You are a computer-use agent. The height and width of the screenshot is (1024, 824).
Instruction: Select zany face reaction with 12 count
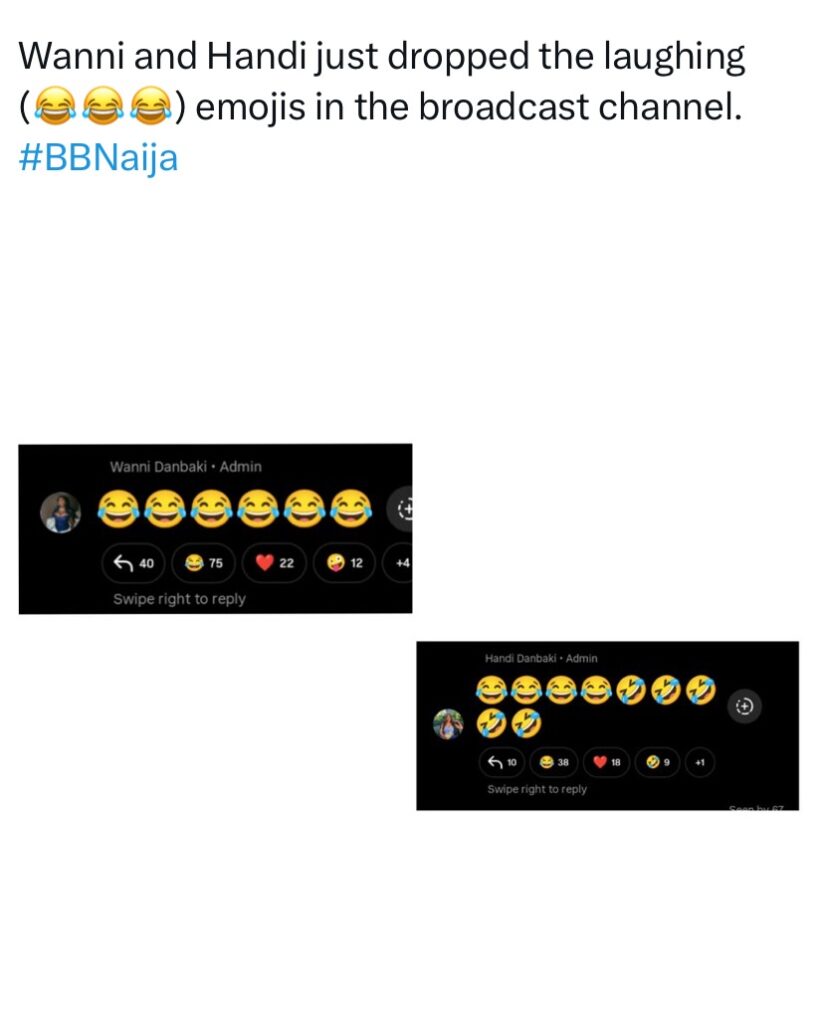pos(345,562)
